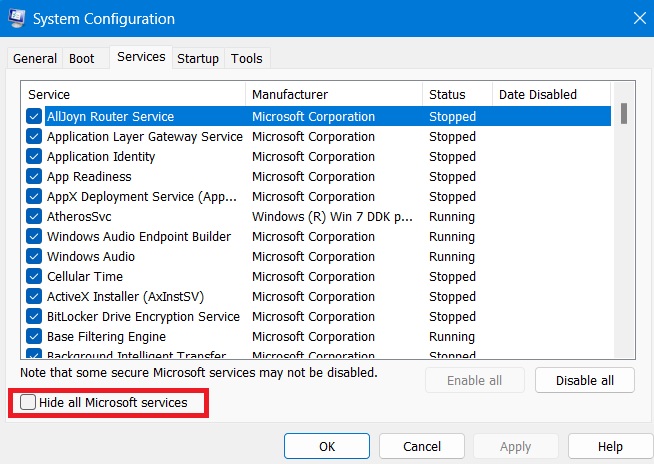Sort by the Service column header

pyautogui.click(x=133, y=94)
